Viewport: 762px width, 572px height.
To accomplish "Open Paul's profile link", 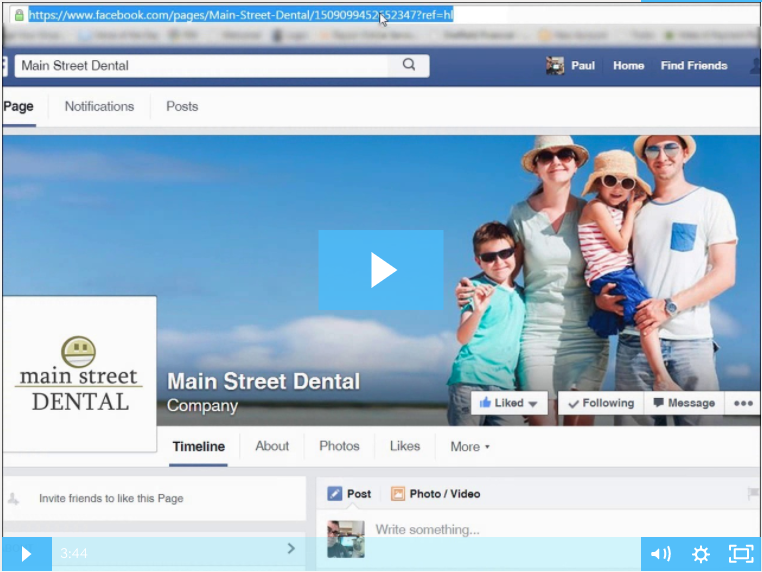I will coord(583,66).
